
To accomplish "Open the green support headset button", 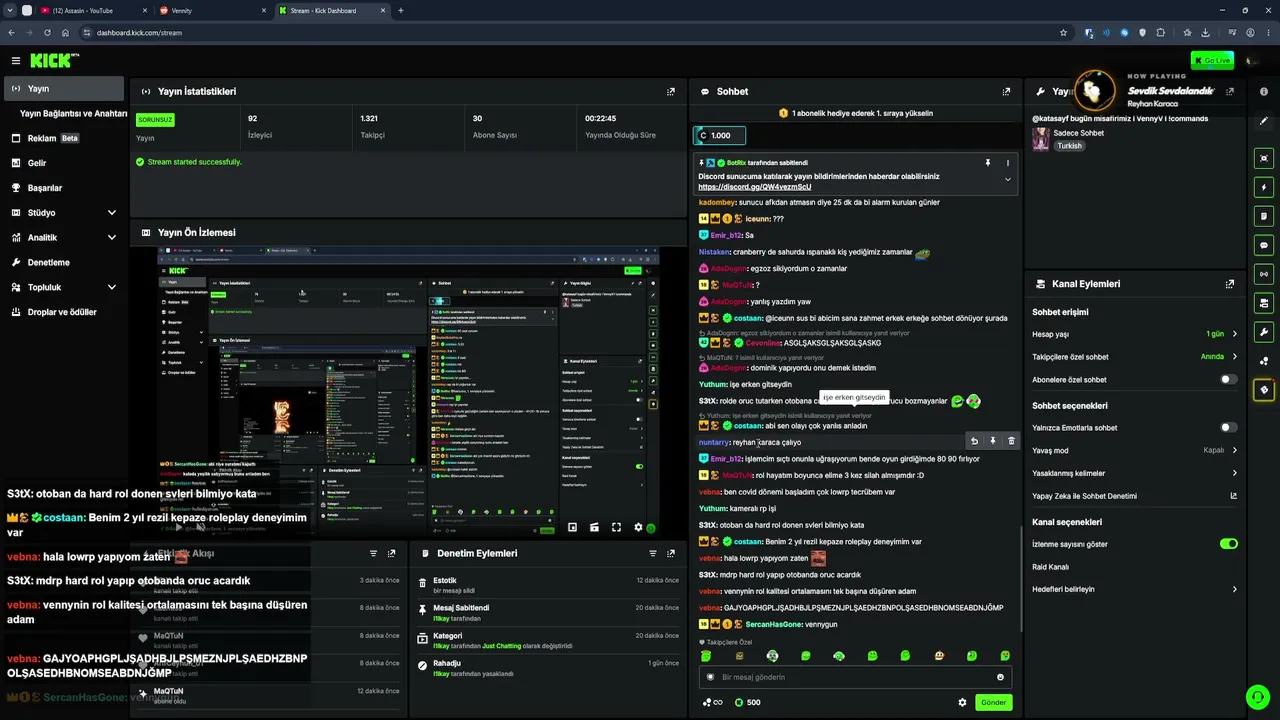I will (1257, 697).
